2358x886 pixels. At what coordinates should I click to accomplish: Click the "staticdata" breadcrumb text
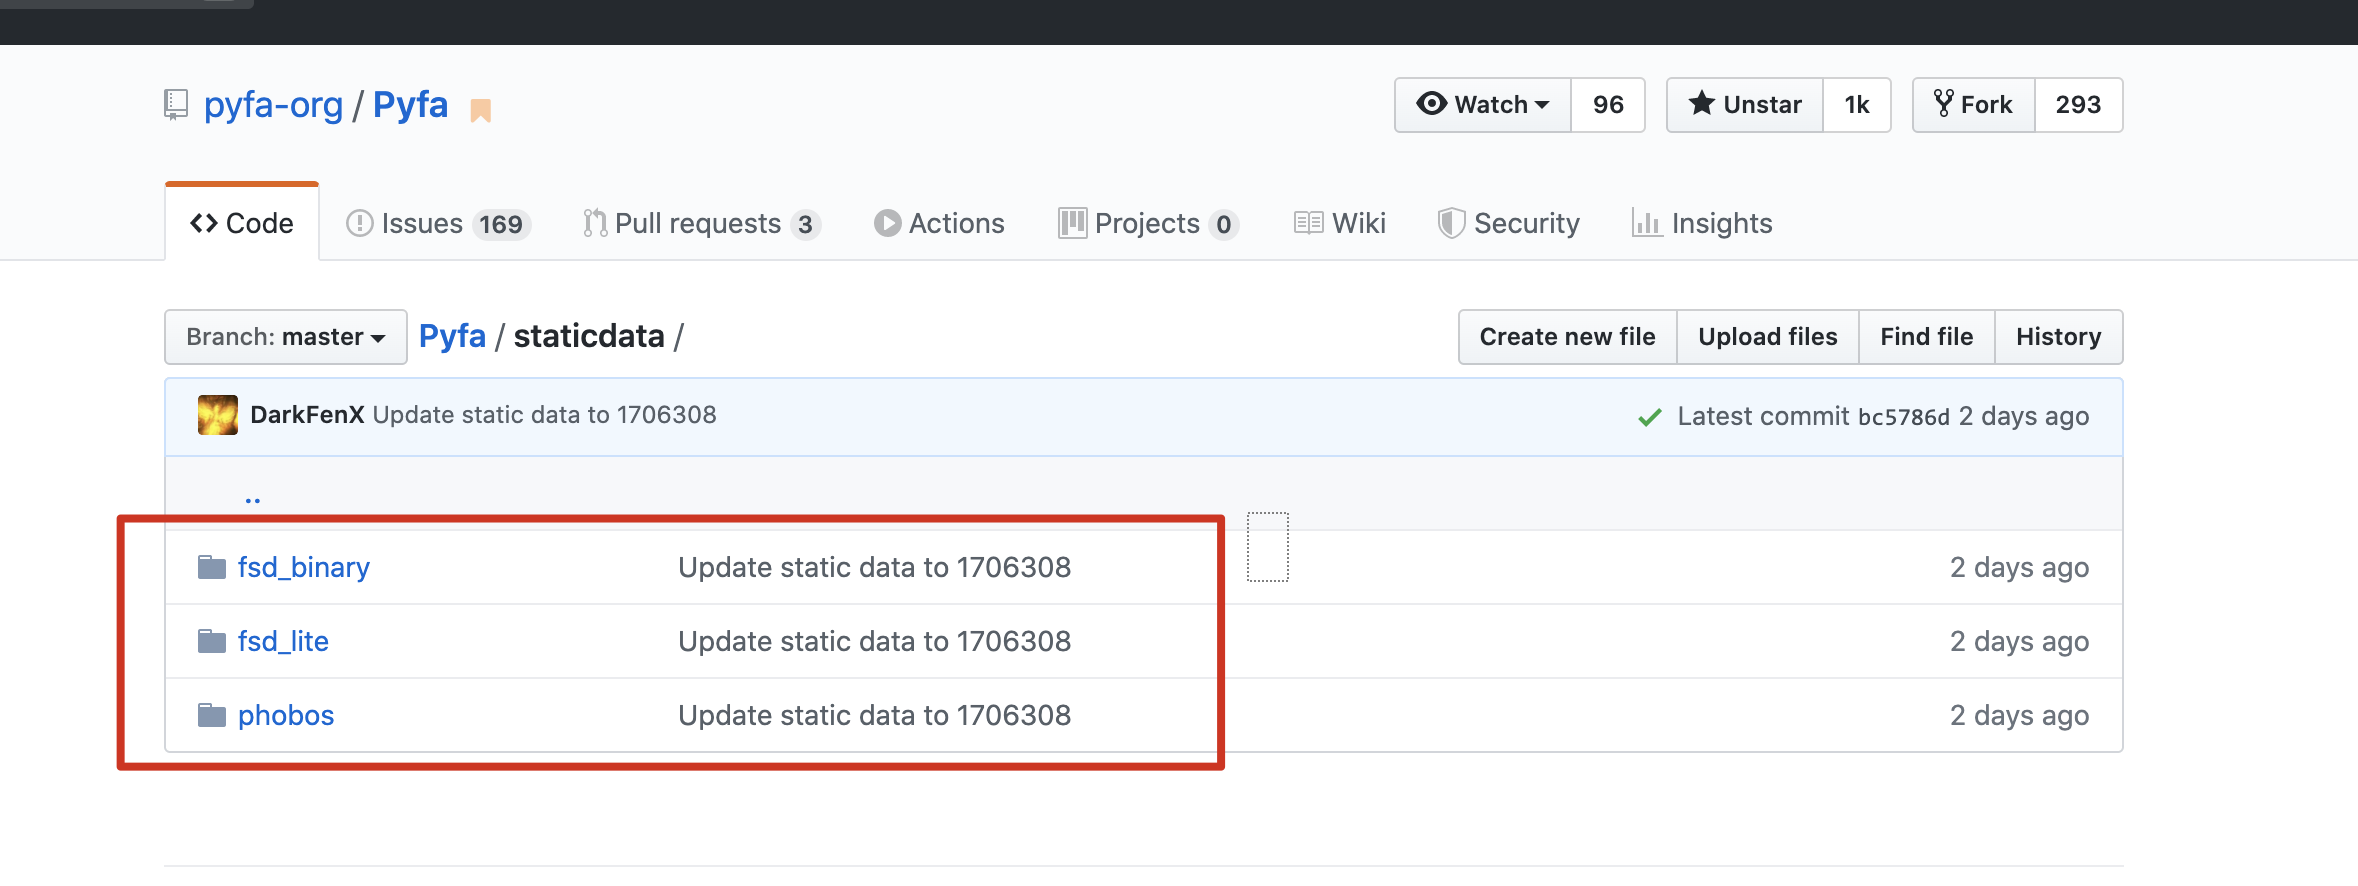589,336
